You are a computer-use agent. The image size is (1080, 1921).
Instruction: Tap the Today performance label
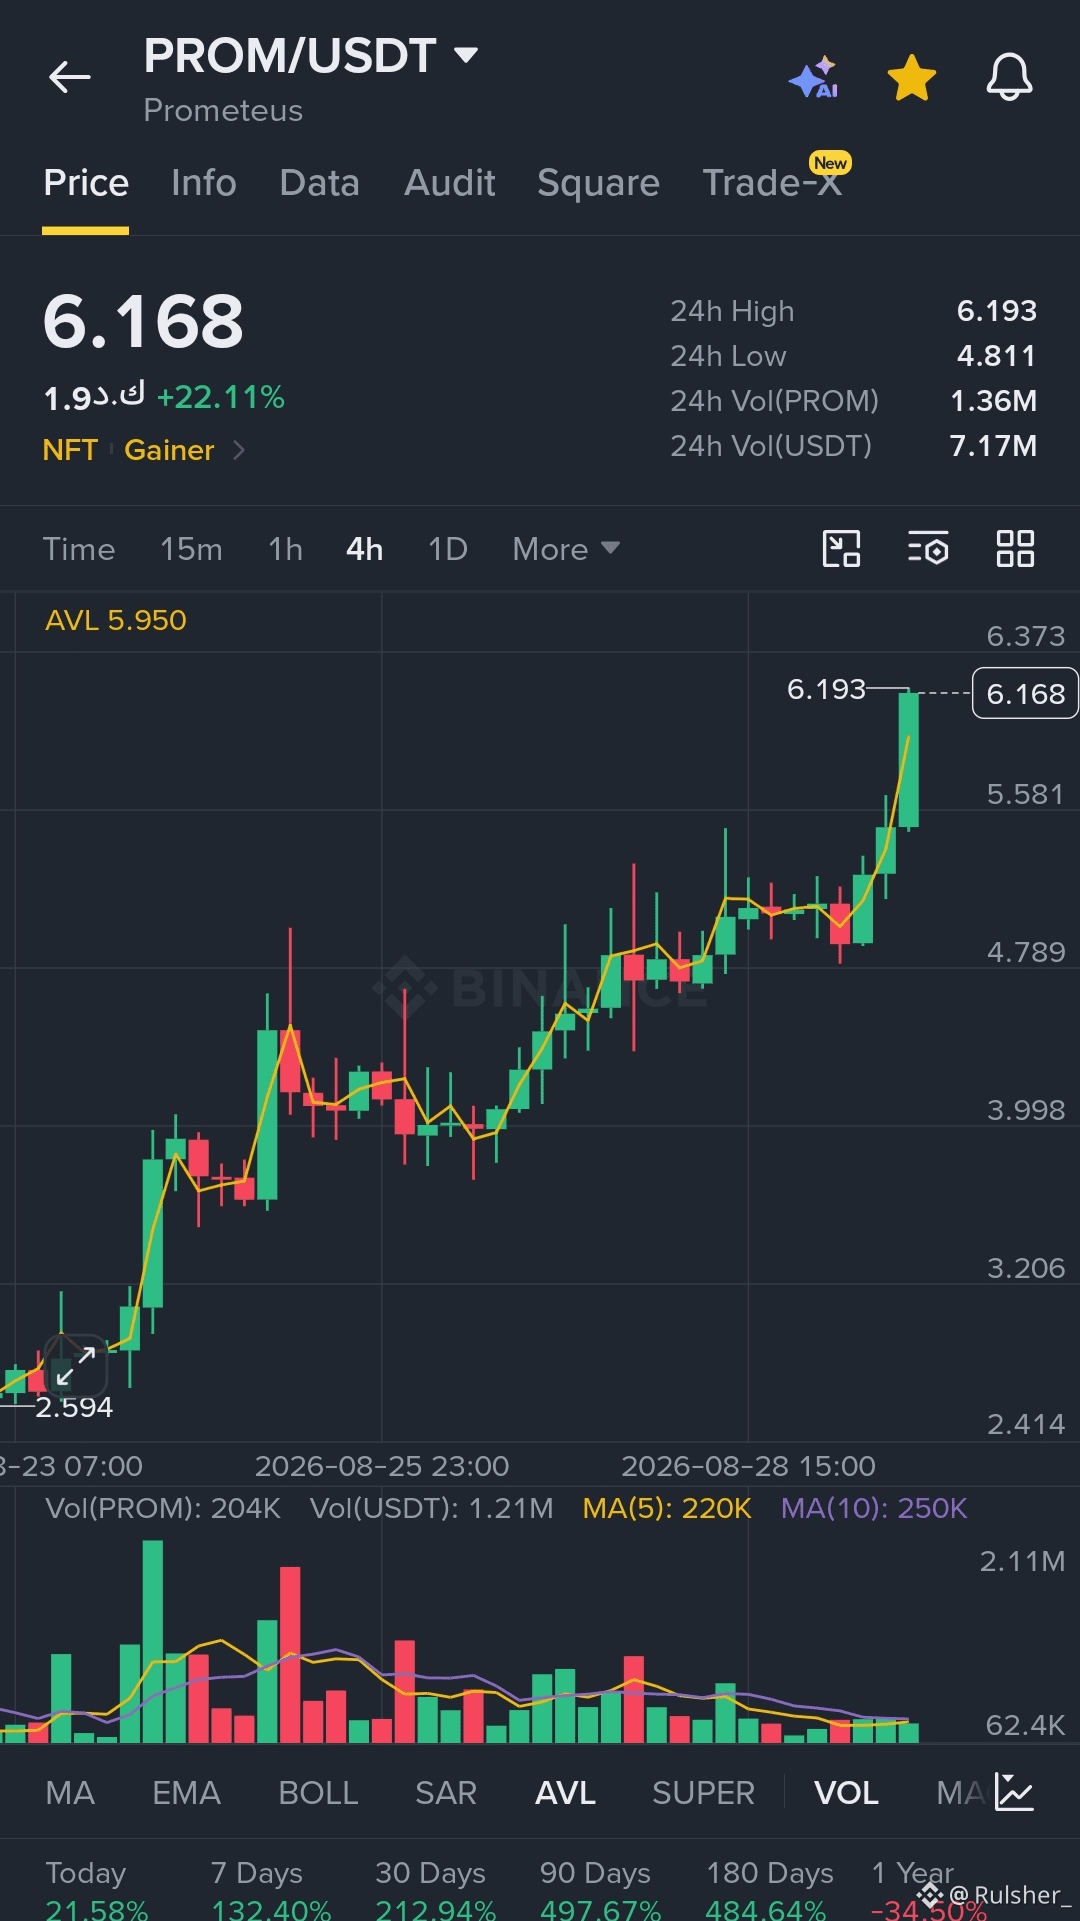coord(86,1872)
